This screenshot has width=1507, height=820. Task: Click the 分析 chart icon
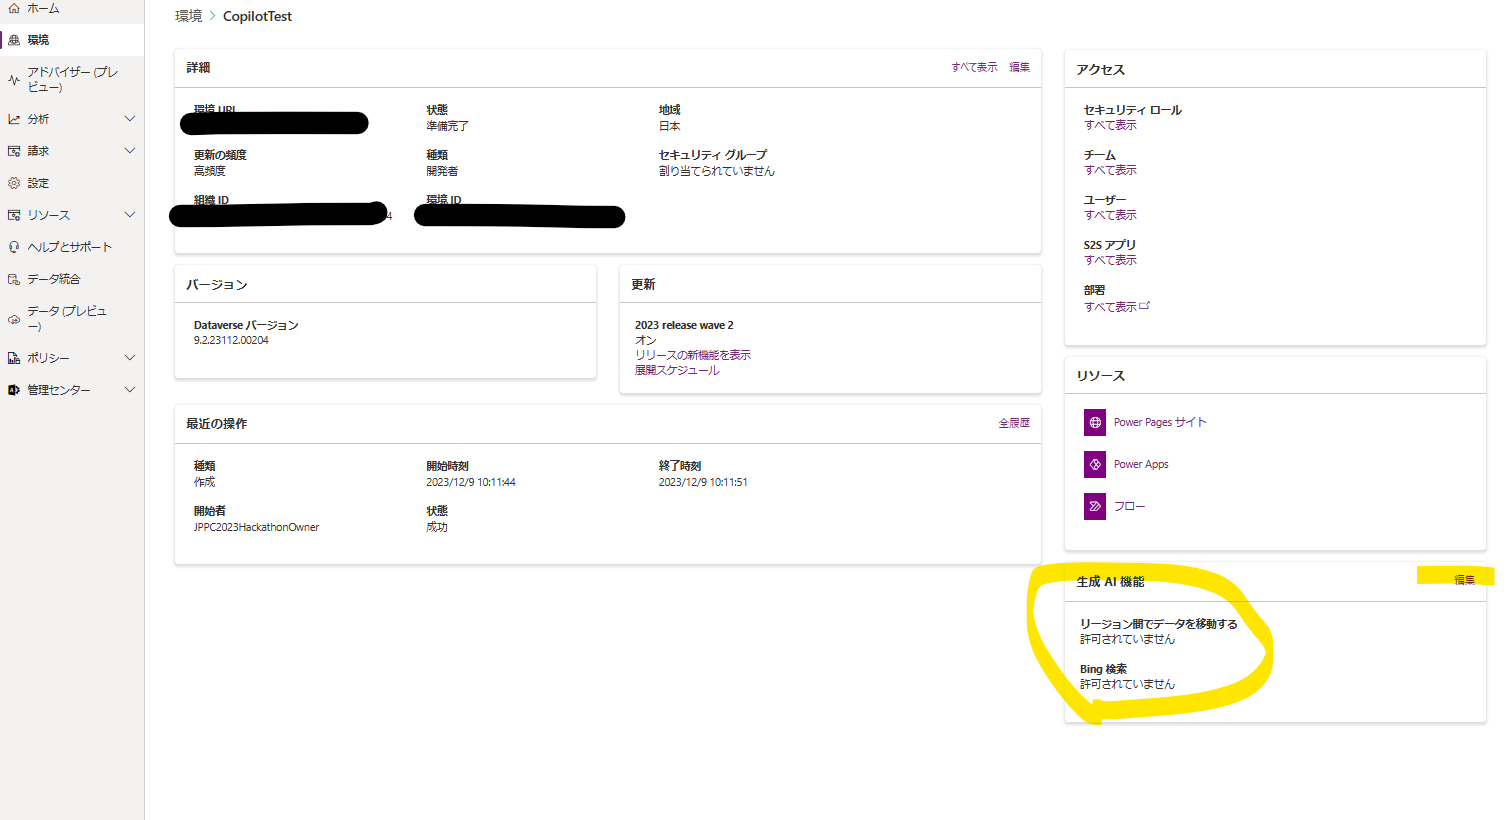[14, 119]
